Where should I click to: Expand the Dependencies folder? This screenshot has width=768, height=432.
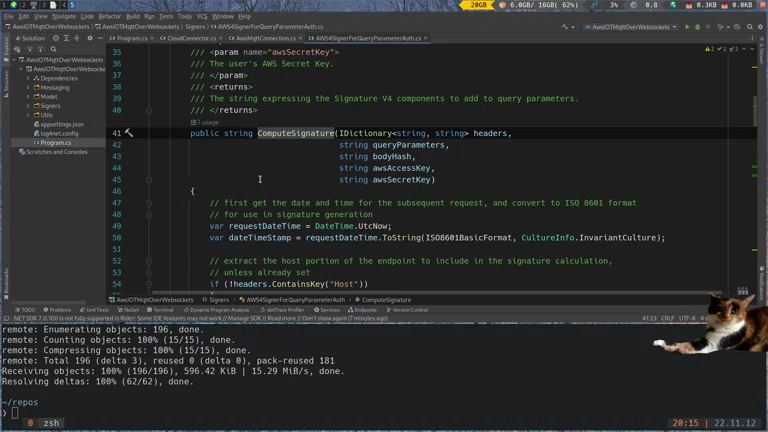pos(28,78)
